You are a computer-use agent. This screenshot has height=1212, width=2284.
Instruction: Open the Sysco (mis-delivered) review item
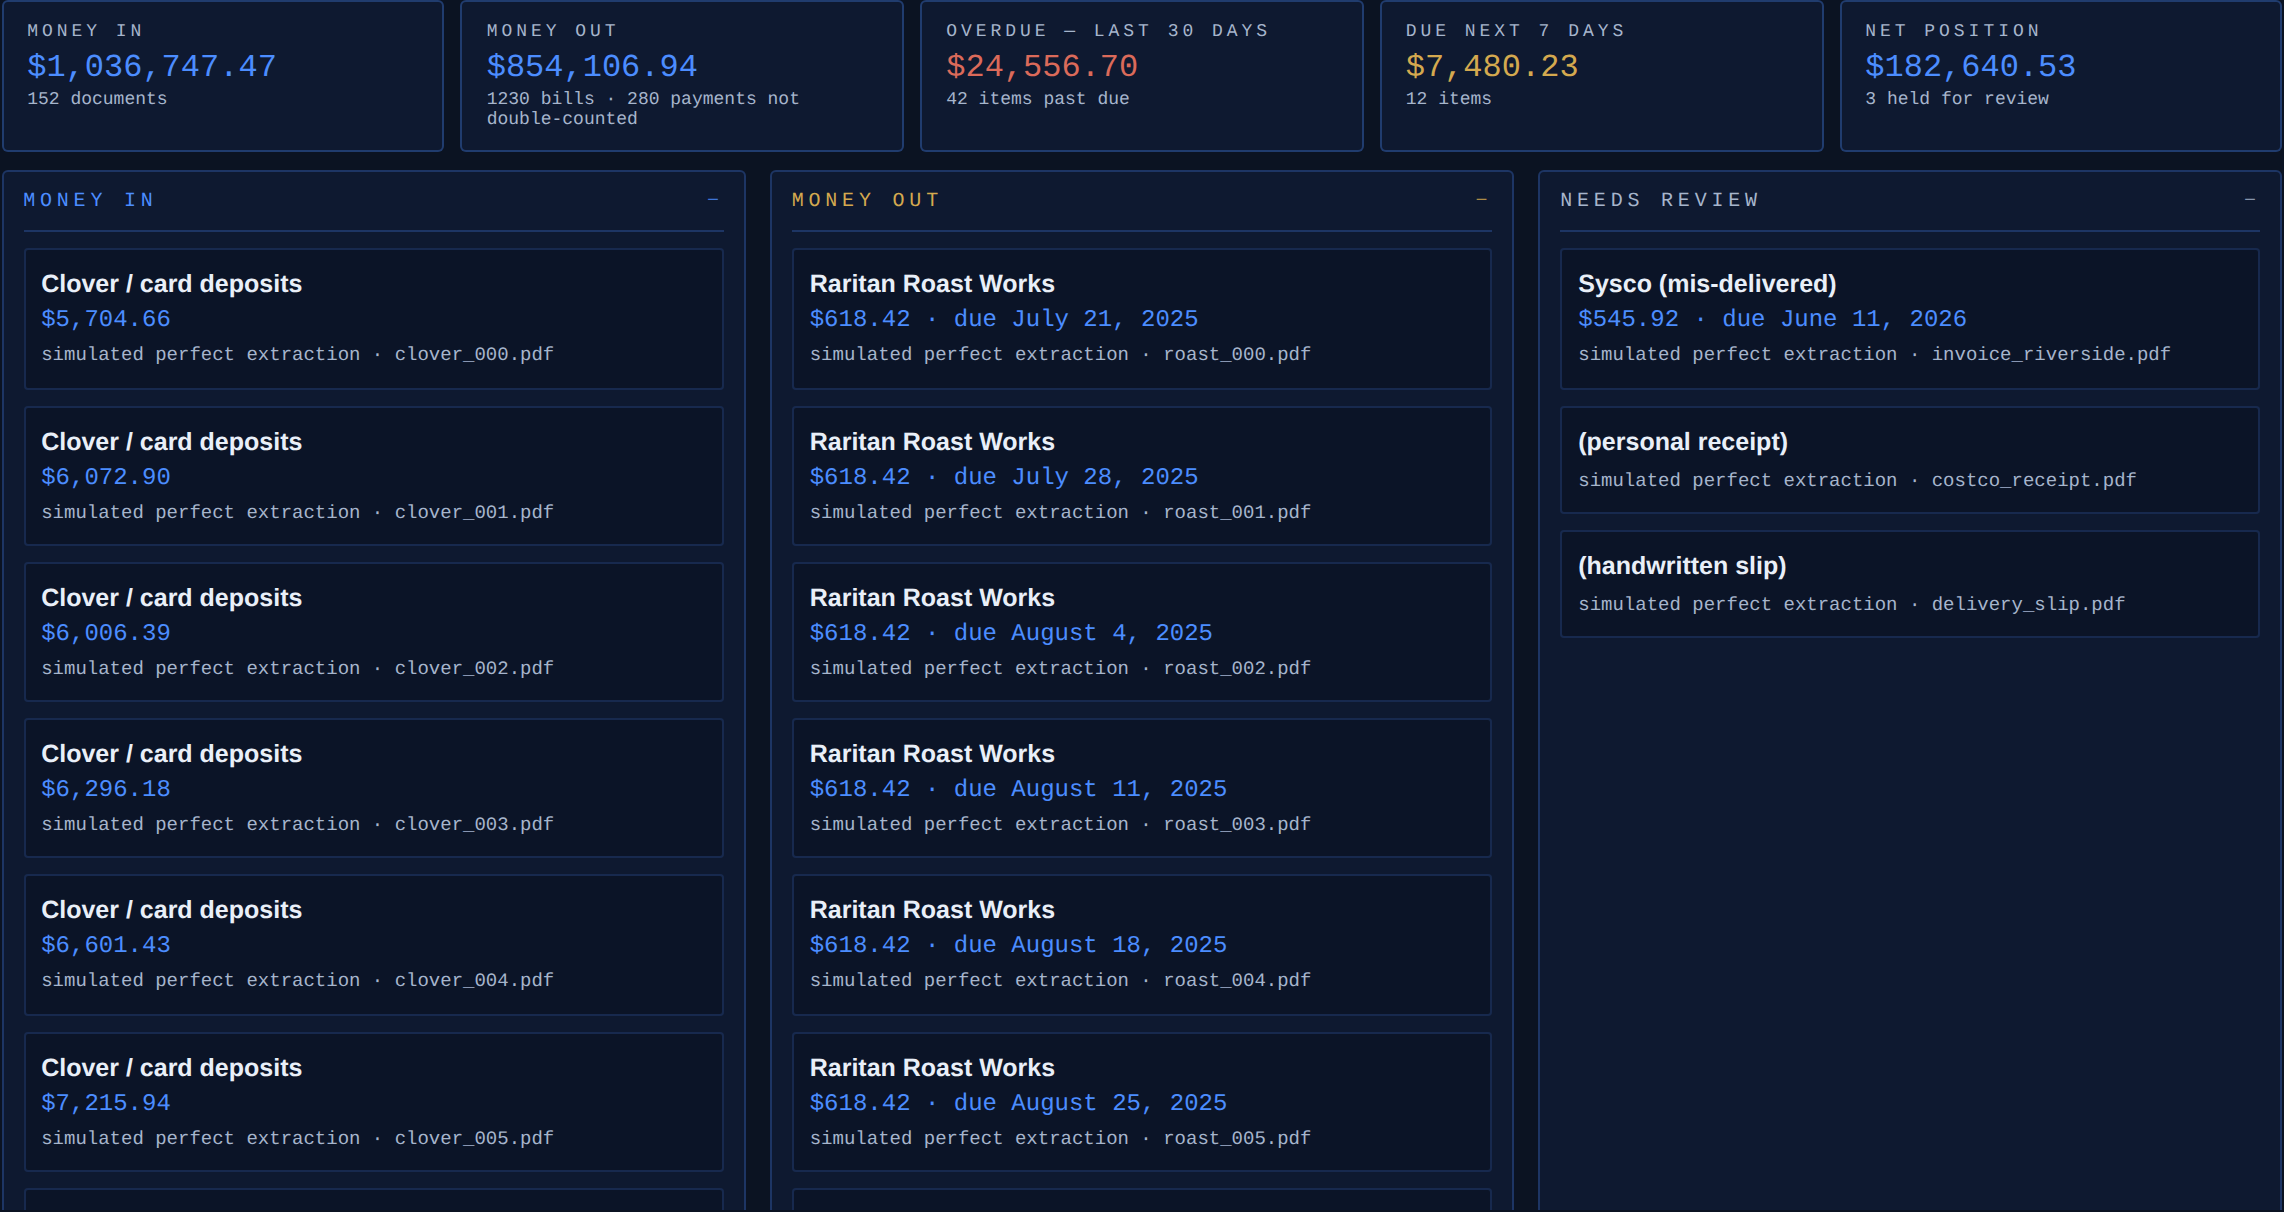[x=1909, y=319]
